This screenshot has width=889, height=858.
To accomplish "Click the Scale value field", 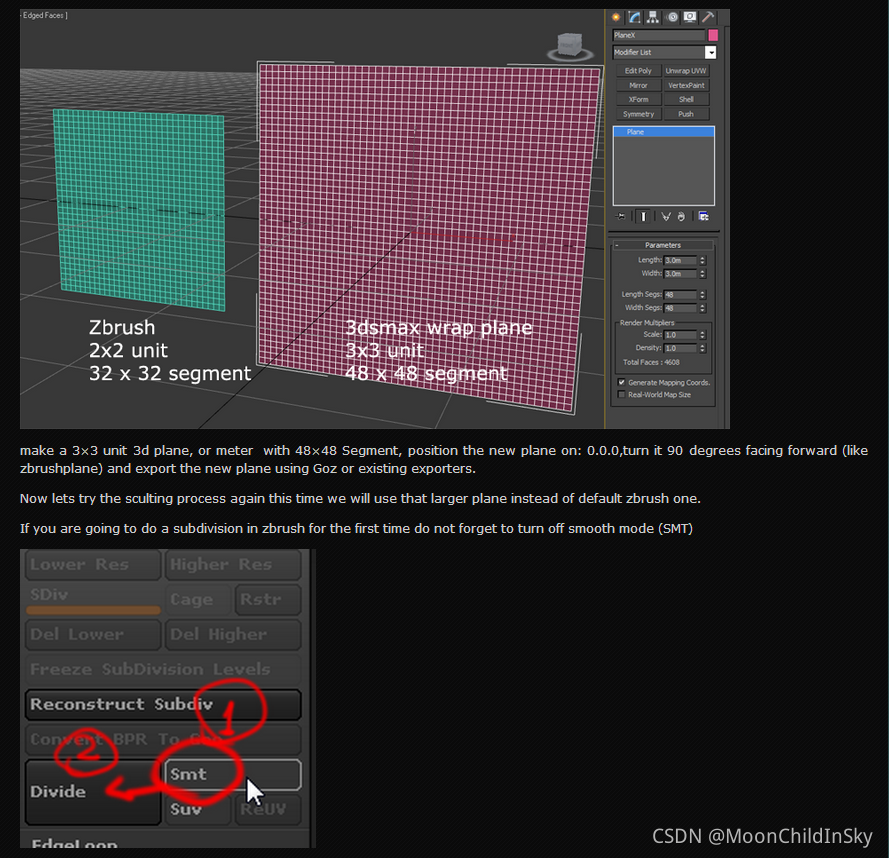I will click(x=680, y=335).
